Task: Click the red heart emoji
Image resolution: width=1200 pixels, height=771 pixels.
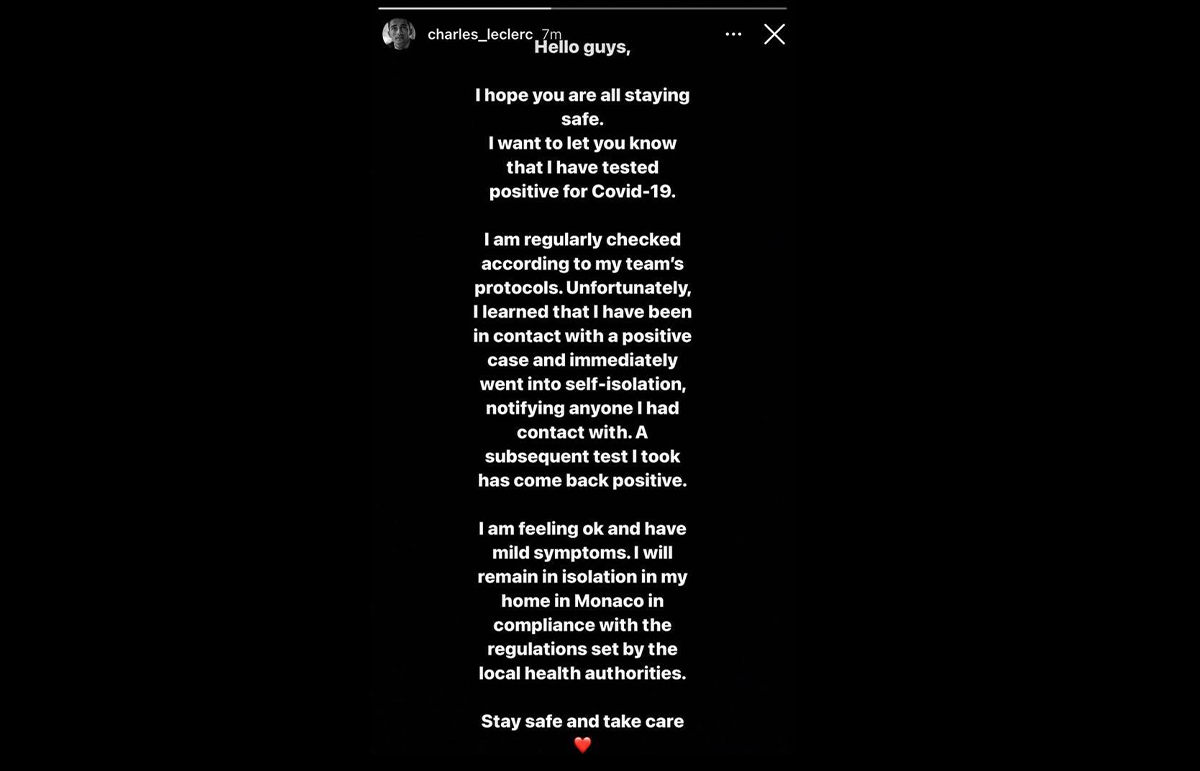Action: tap(583, 745)
